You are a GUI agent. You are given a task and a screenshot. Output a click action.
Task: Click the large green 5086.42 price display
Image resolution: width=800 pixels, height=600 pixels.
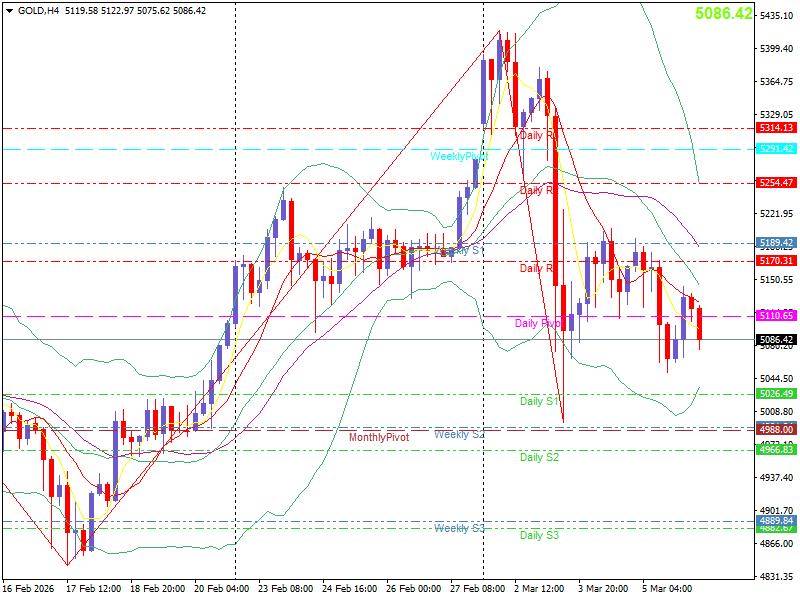tap(723, 13)
